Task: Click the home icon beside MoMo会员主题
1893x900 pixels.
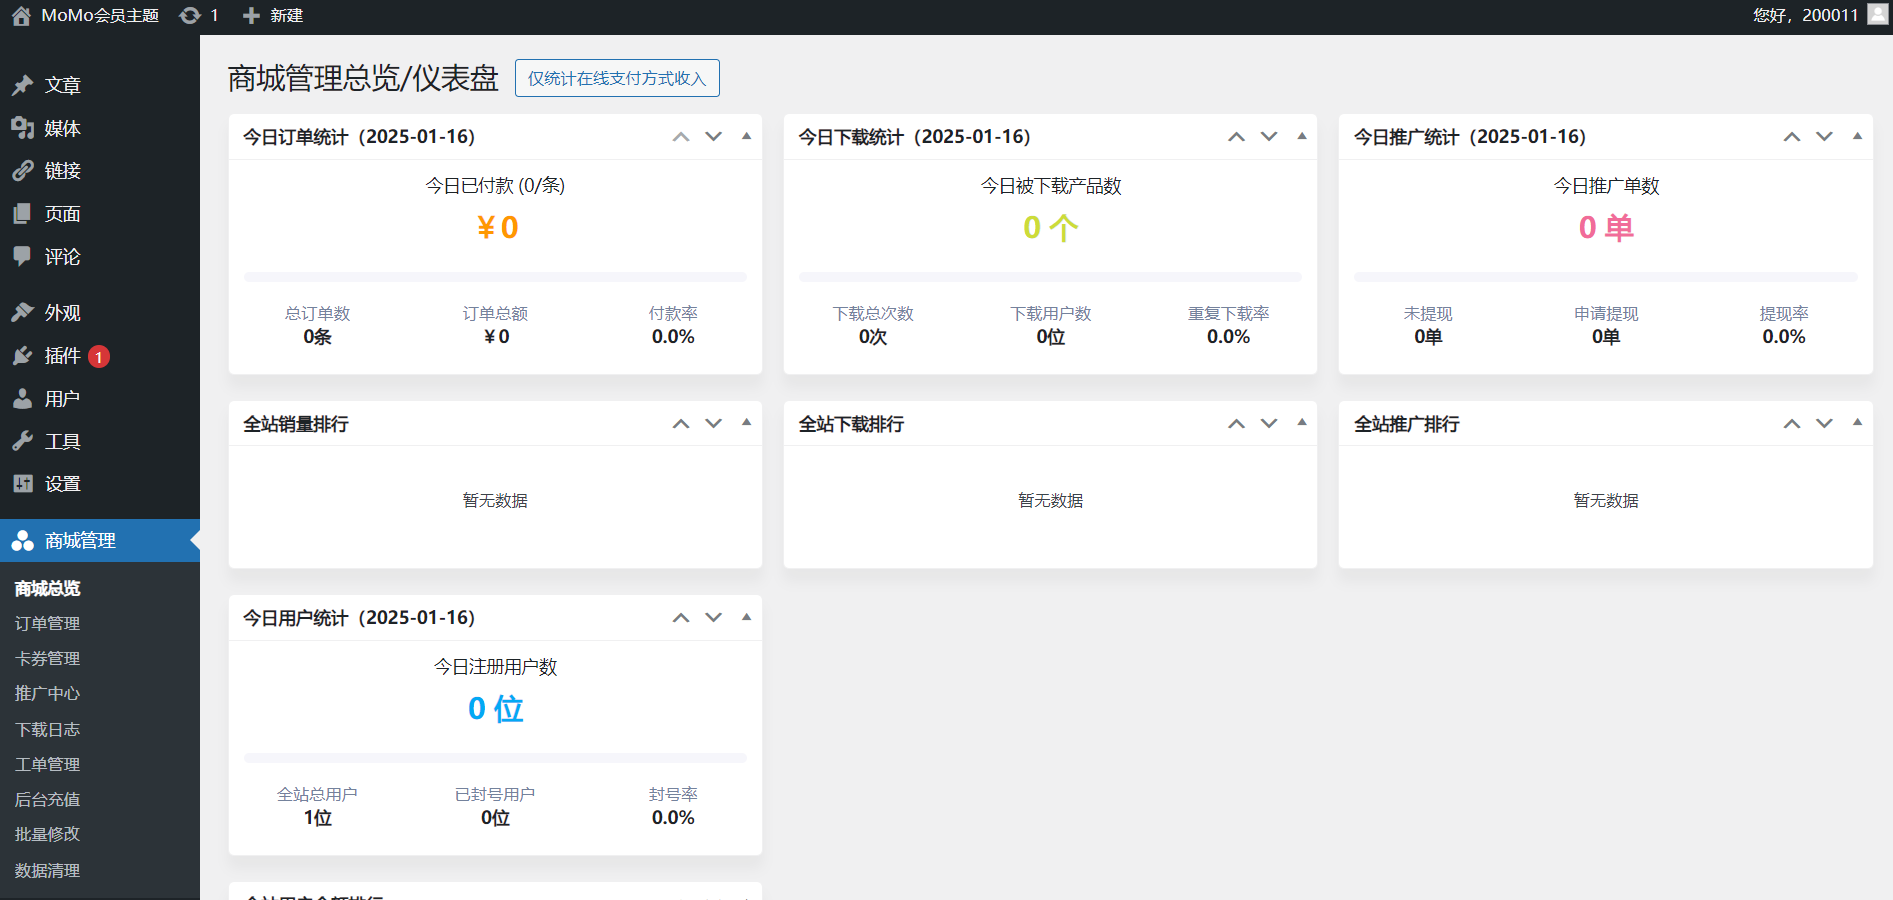Action: click(x=21, y=16)
